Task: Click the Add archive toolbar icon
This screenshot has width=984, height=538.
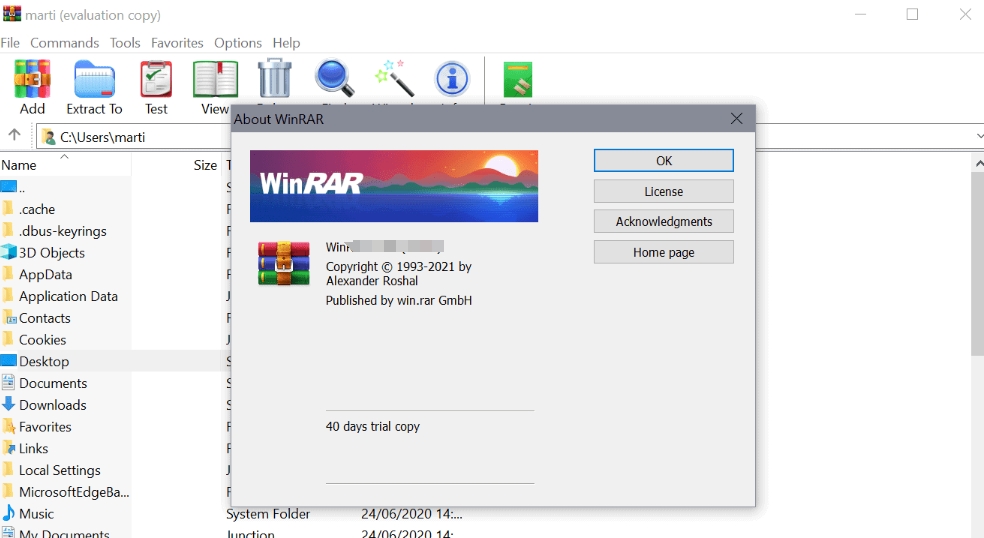Action: (x=32, y=79)
